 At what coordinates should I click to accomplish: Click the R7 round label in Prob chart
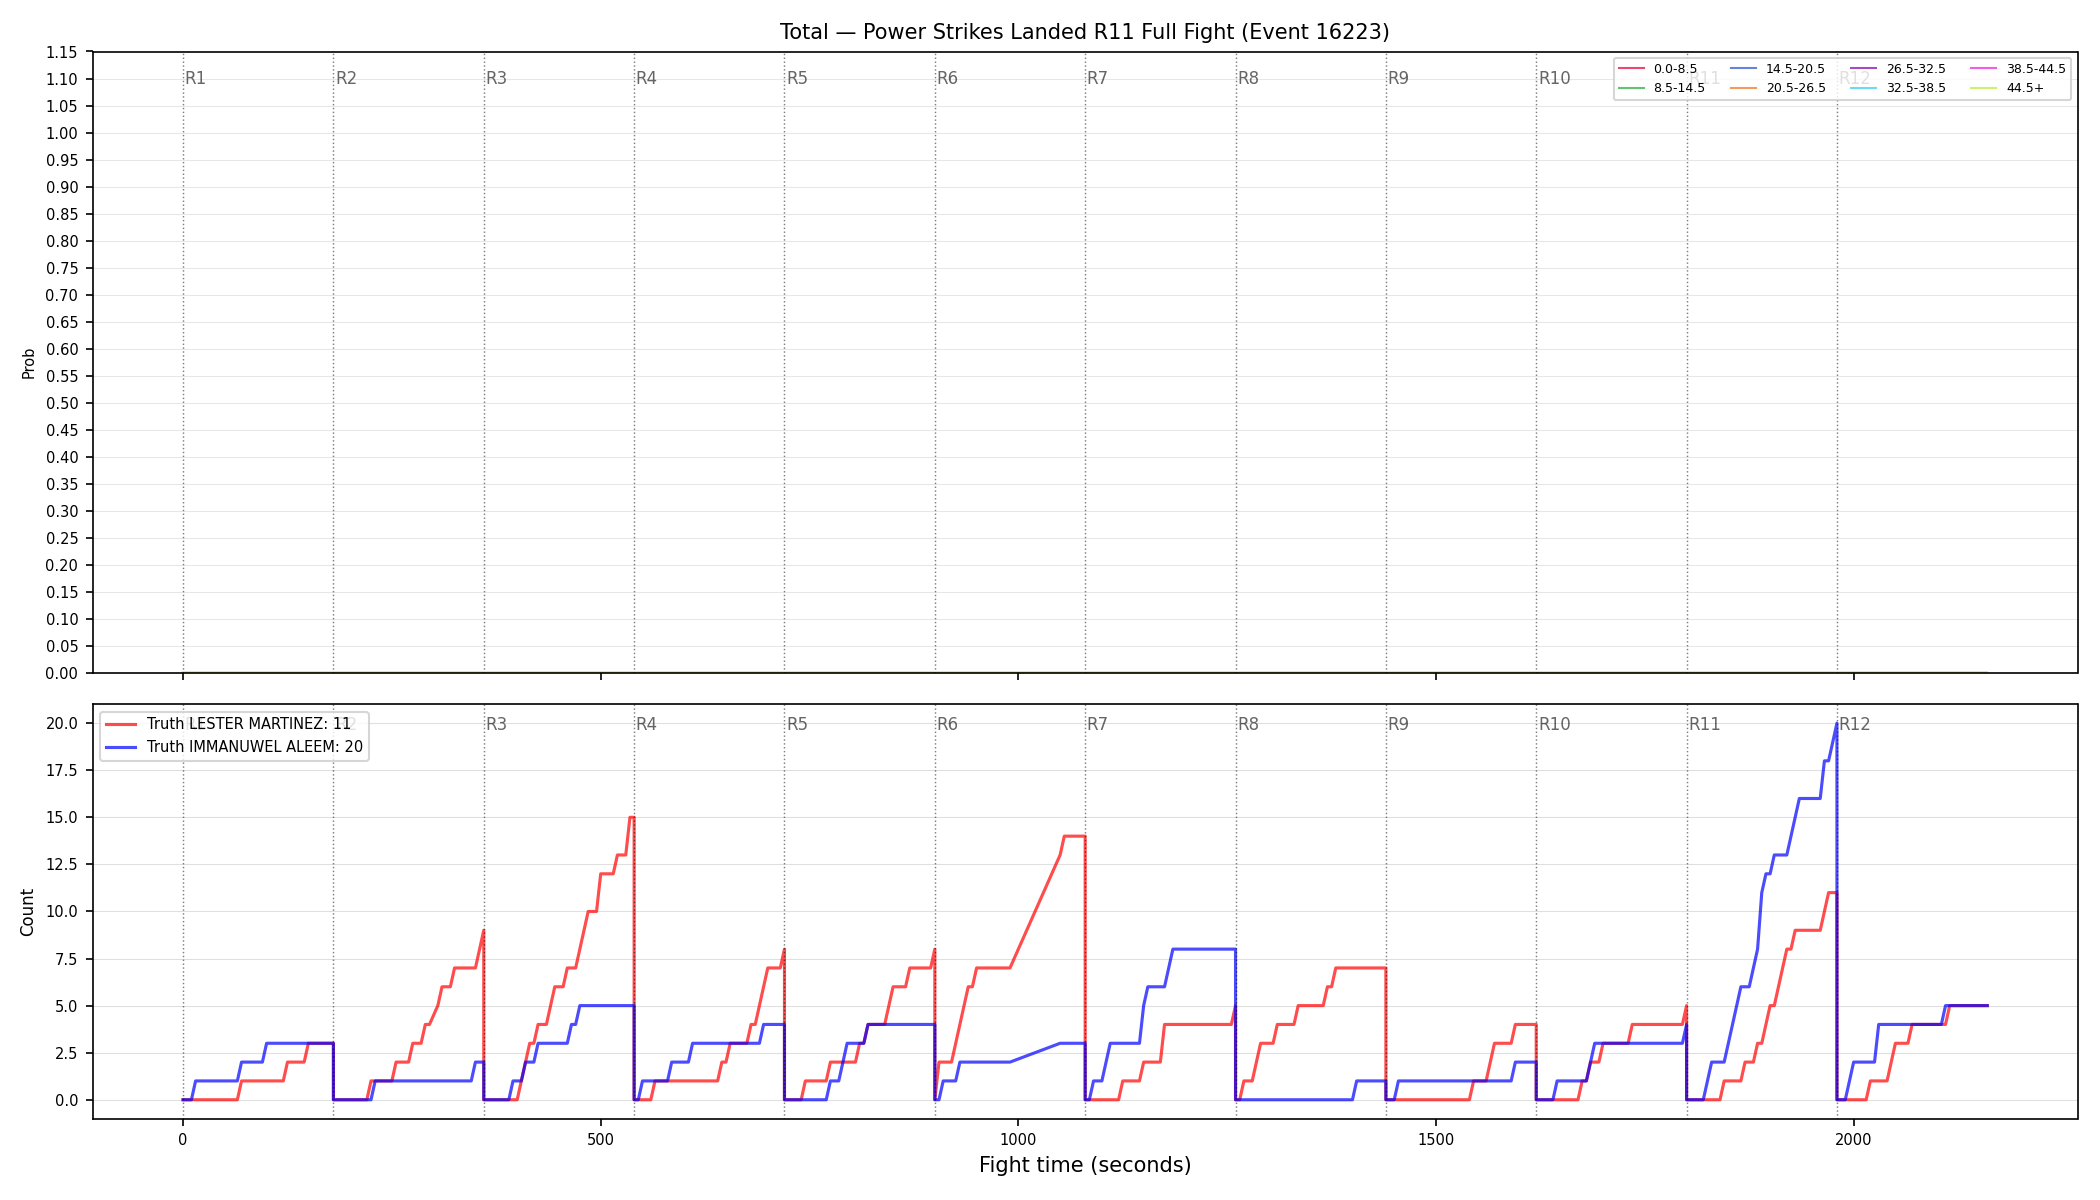[1097, 78]
